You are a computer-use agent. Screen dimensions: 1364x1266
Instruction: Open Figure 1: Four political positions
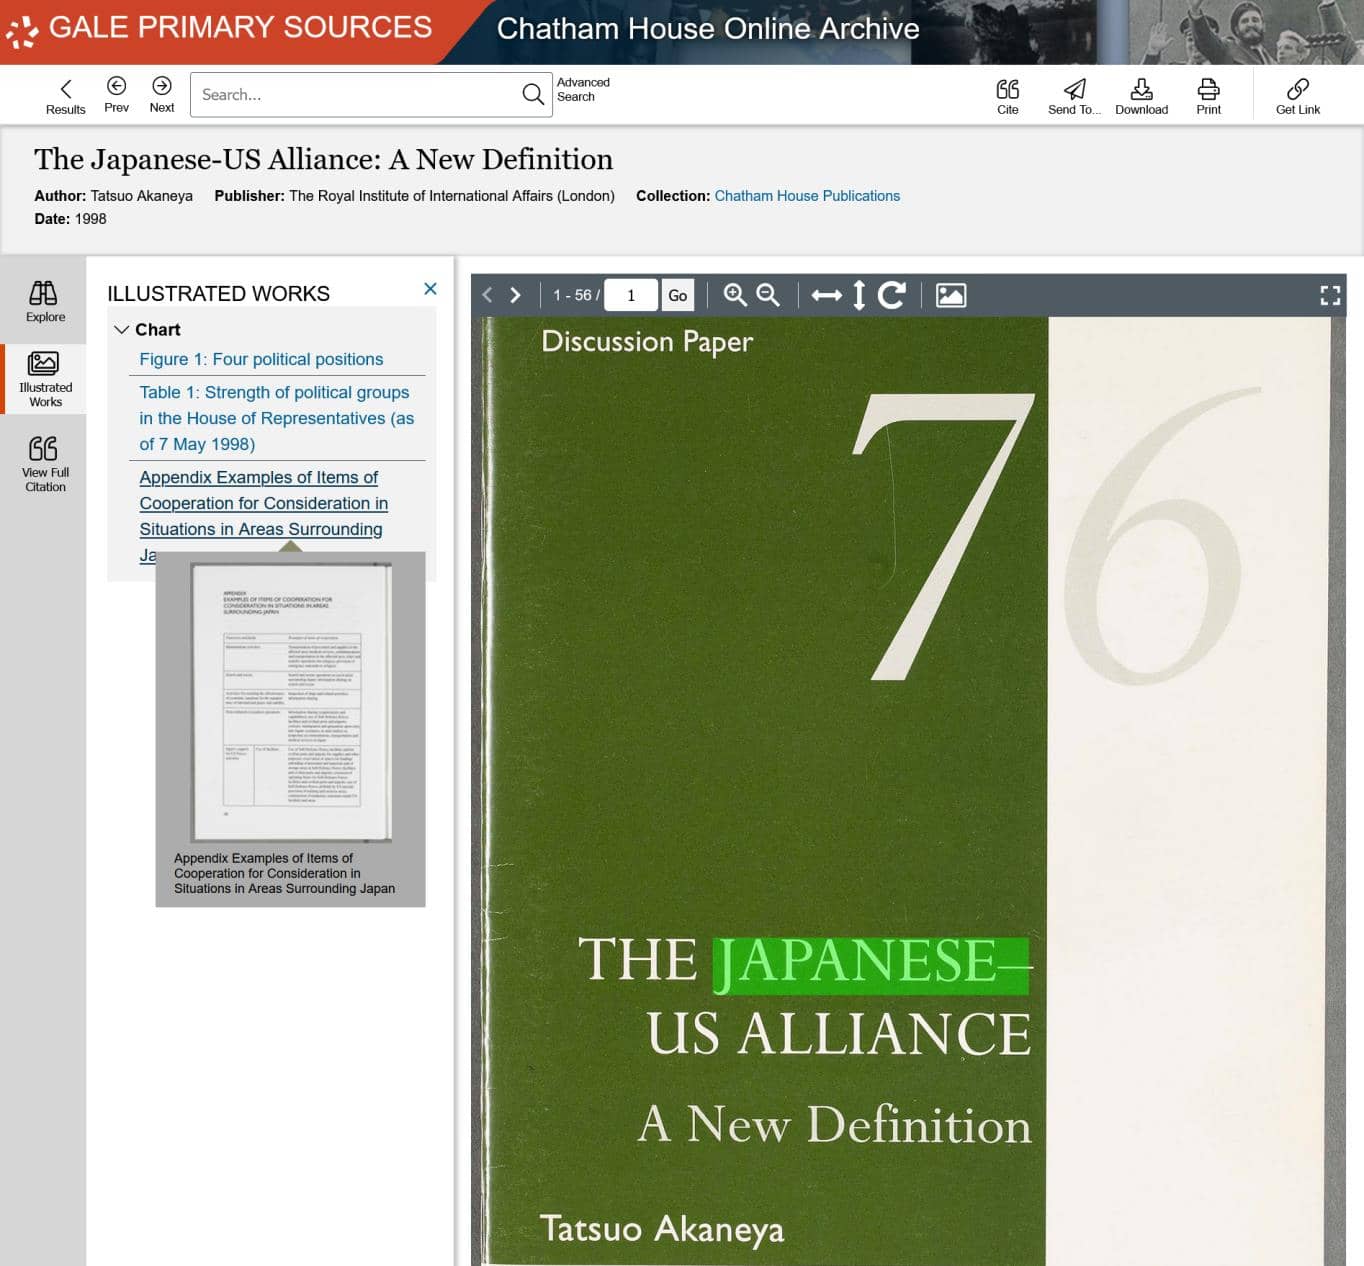point(261,359)
